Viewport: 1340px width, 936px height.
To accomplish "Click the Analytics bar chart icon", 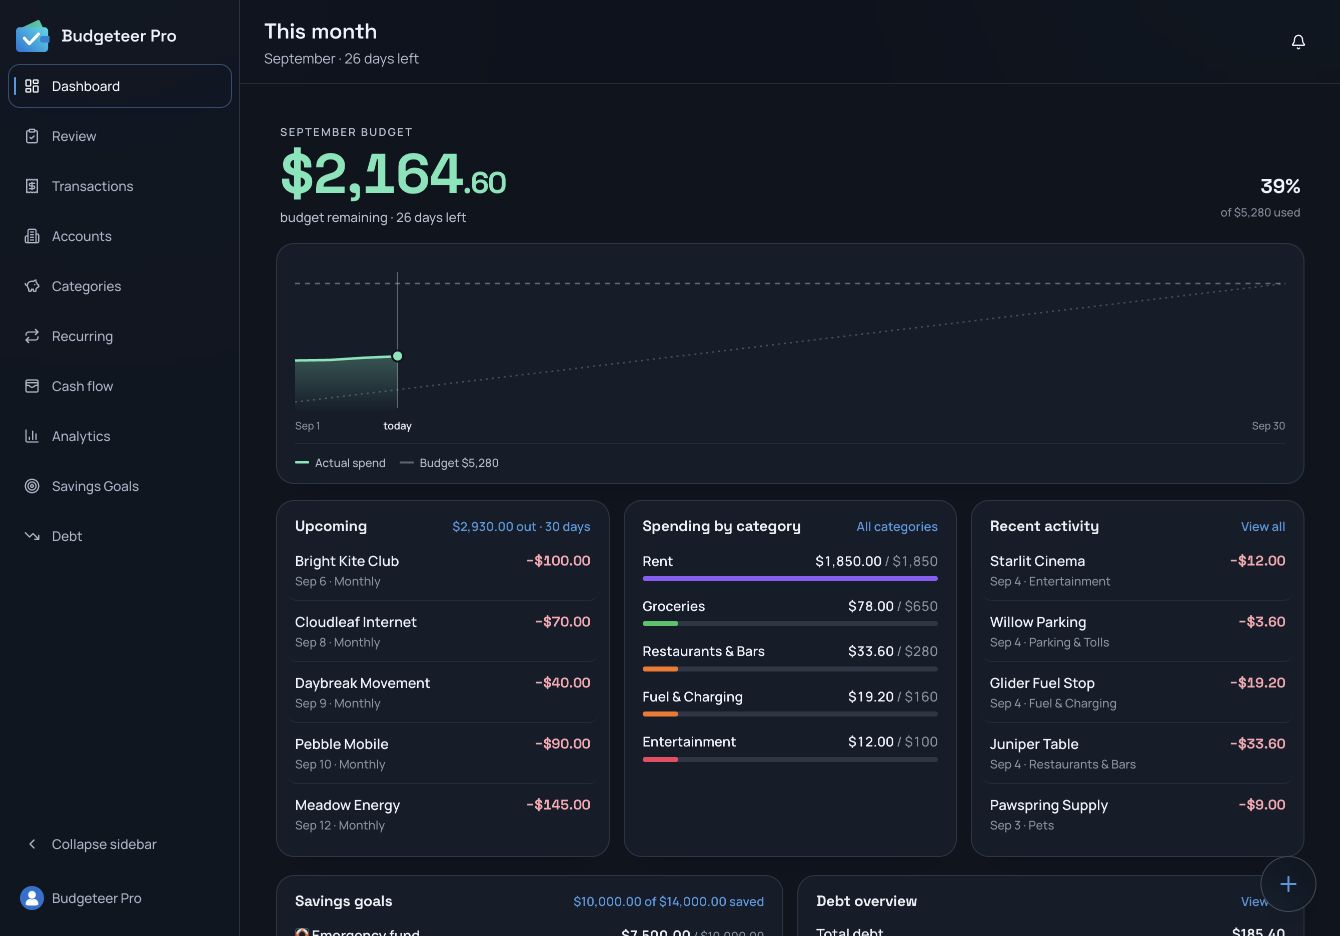I will tap(32, 436).
